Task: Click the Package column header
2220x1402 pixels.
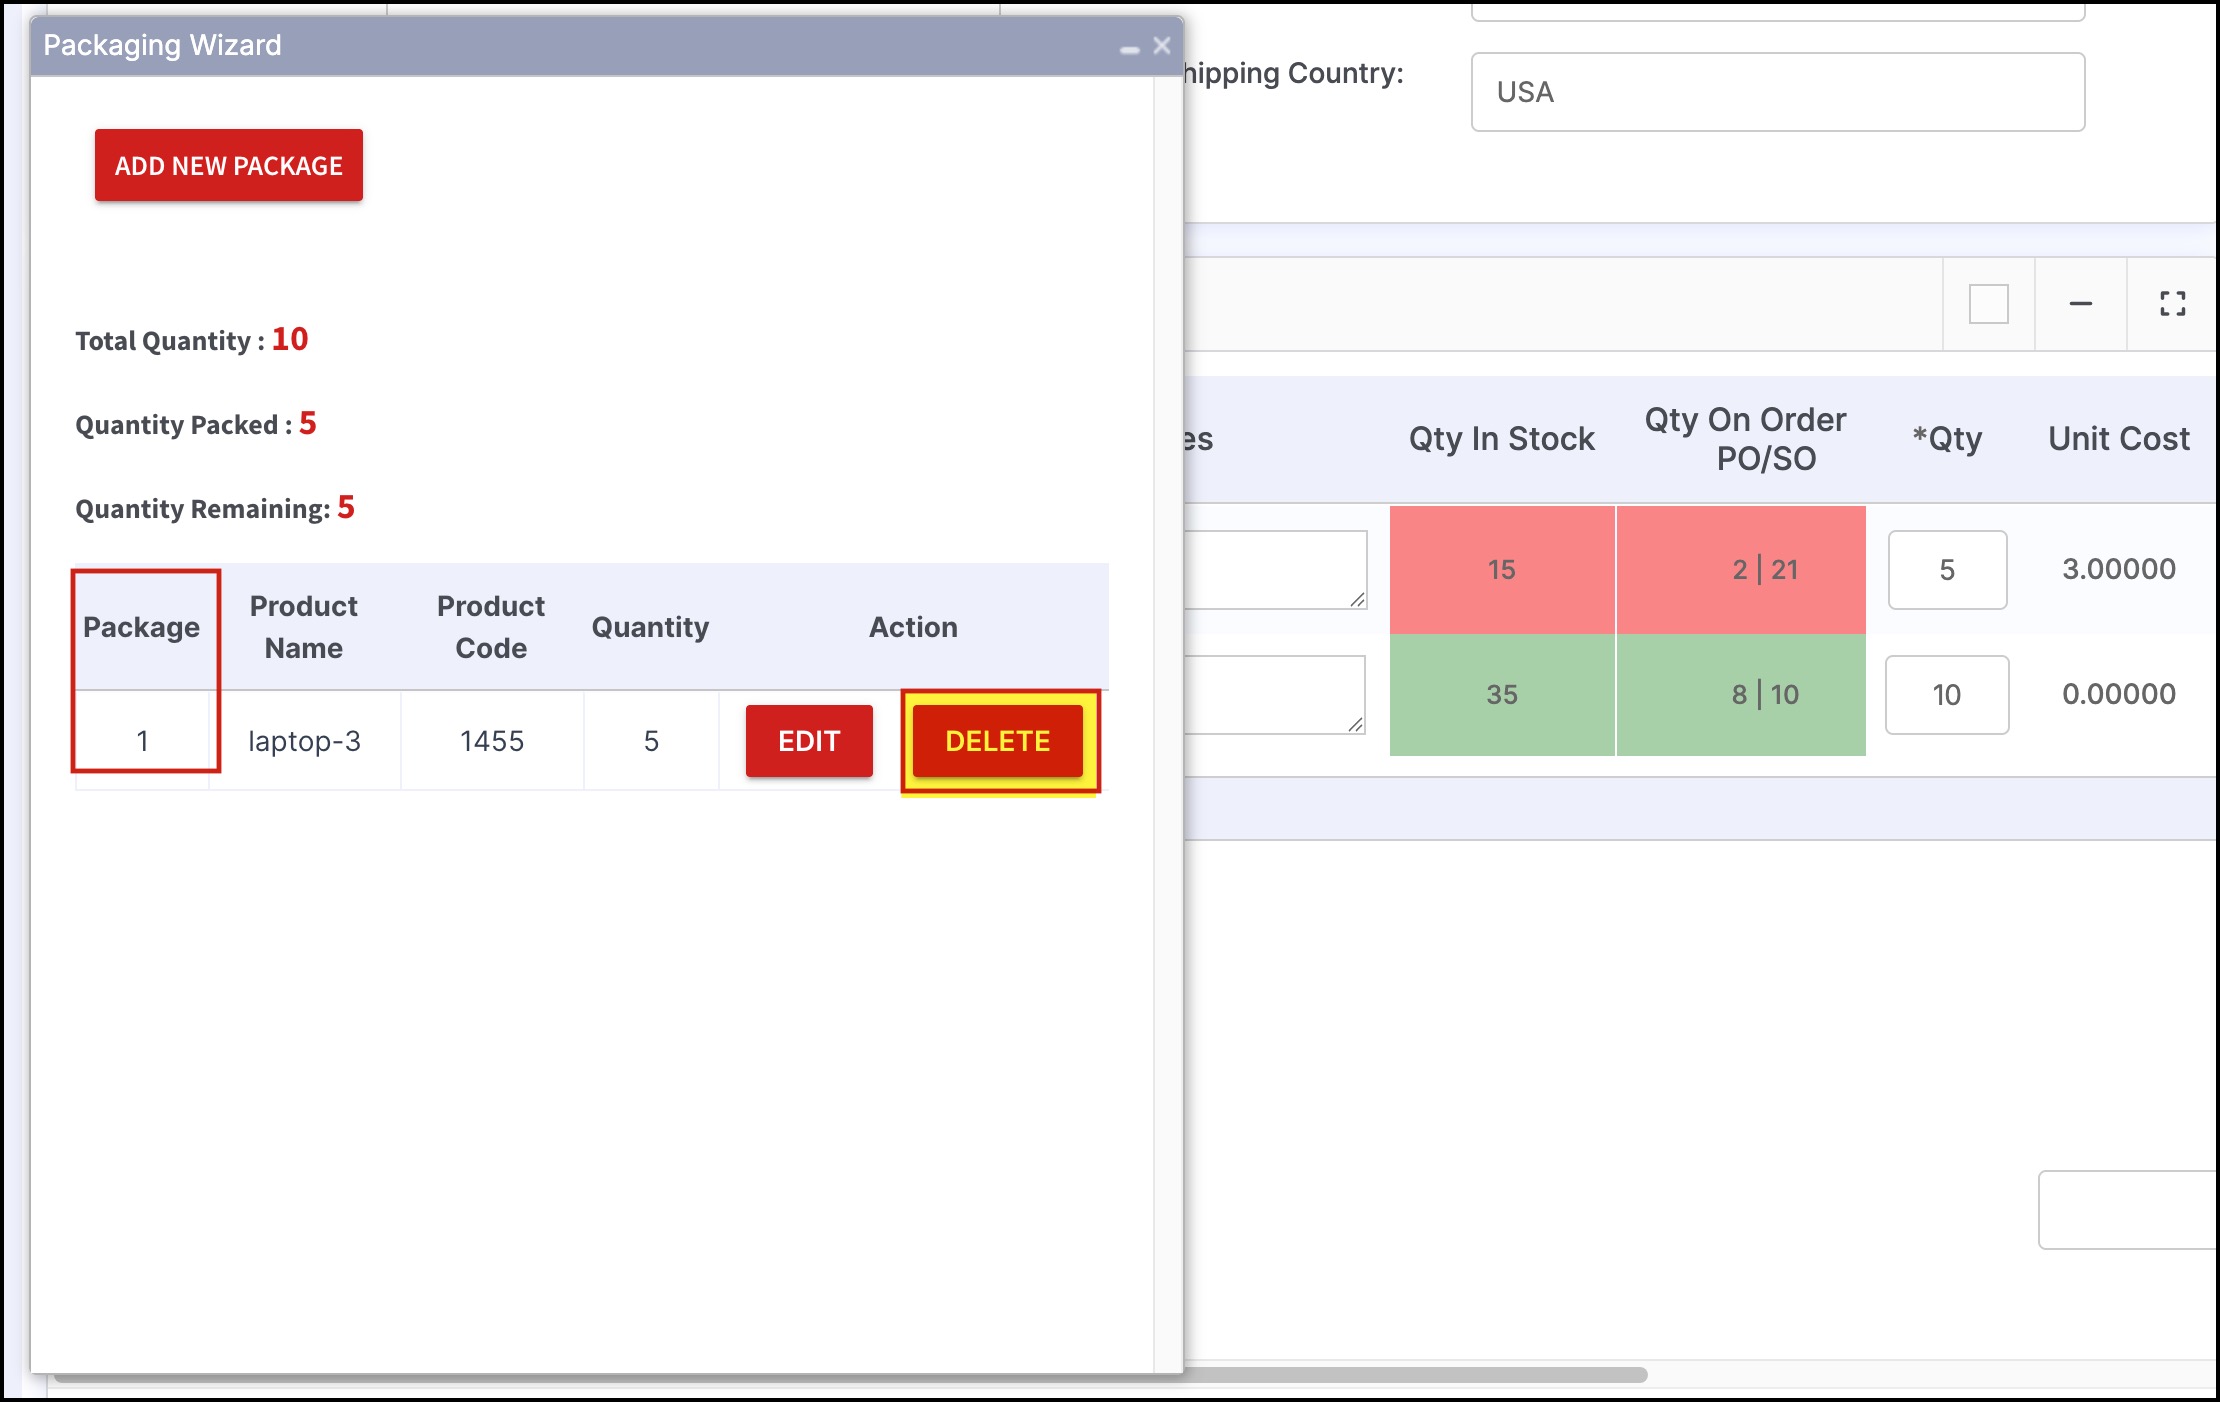Action: tap(141, 627)
